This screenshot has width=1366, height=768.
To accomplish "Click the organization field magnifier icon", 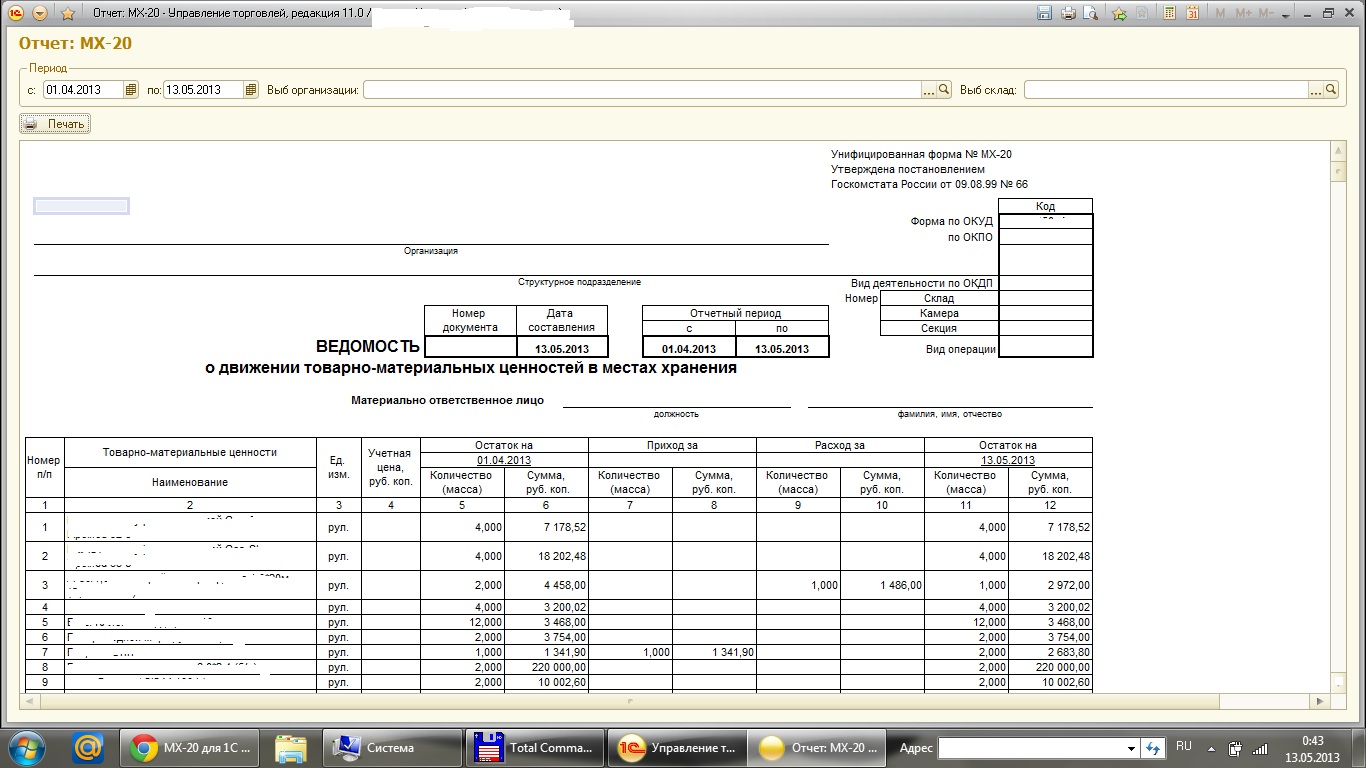I will pyautogui.click(x=944, y=90).
